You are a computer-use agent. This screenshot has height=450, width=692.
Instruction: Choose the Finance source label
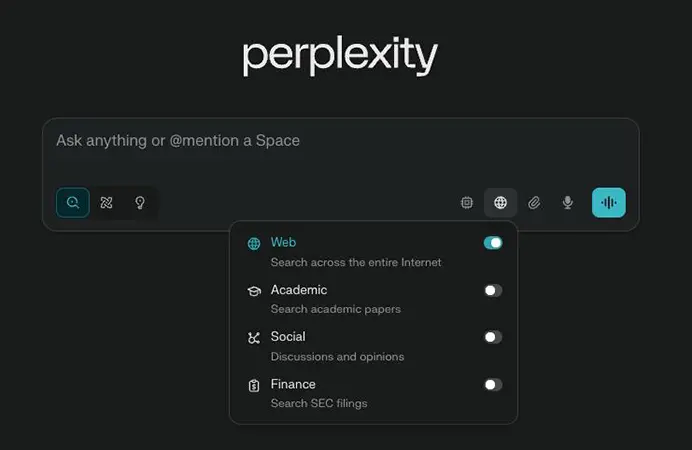(293, 384)
